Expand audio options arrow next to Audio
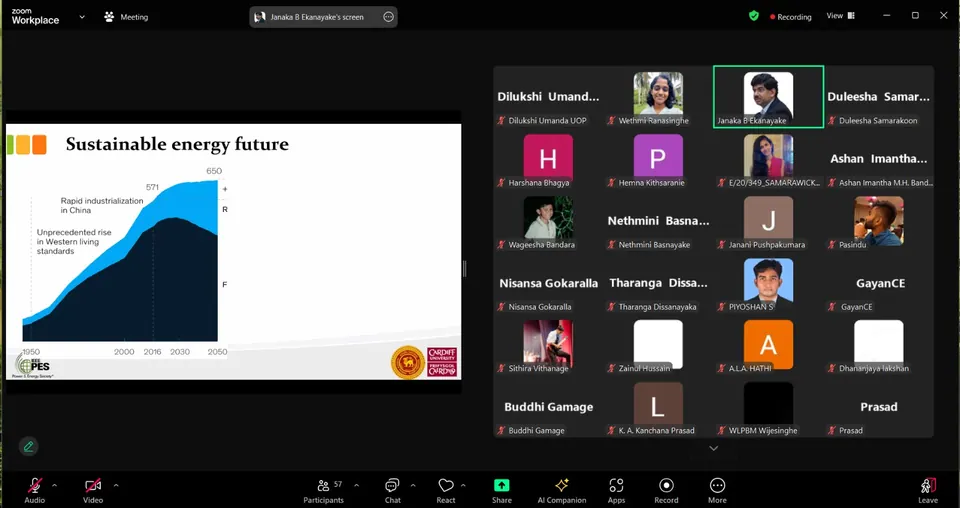 click(54, 485)
